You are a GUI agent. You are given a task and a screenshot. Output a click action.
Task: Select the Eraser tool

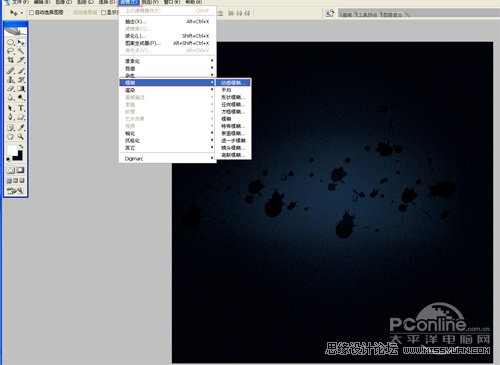[x=11, y=89]
